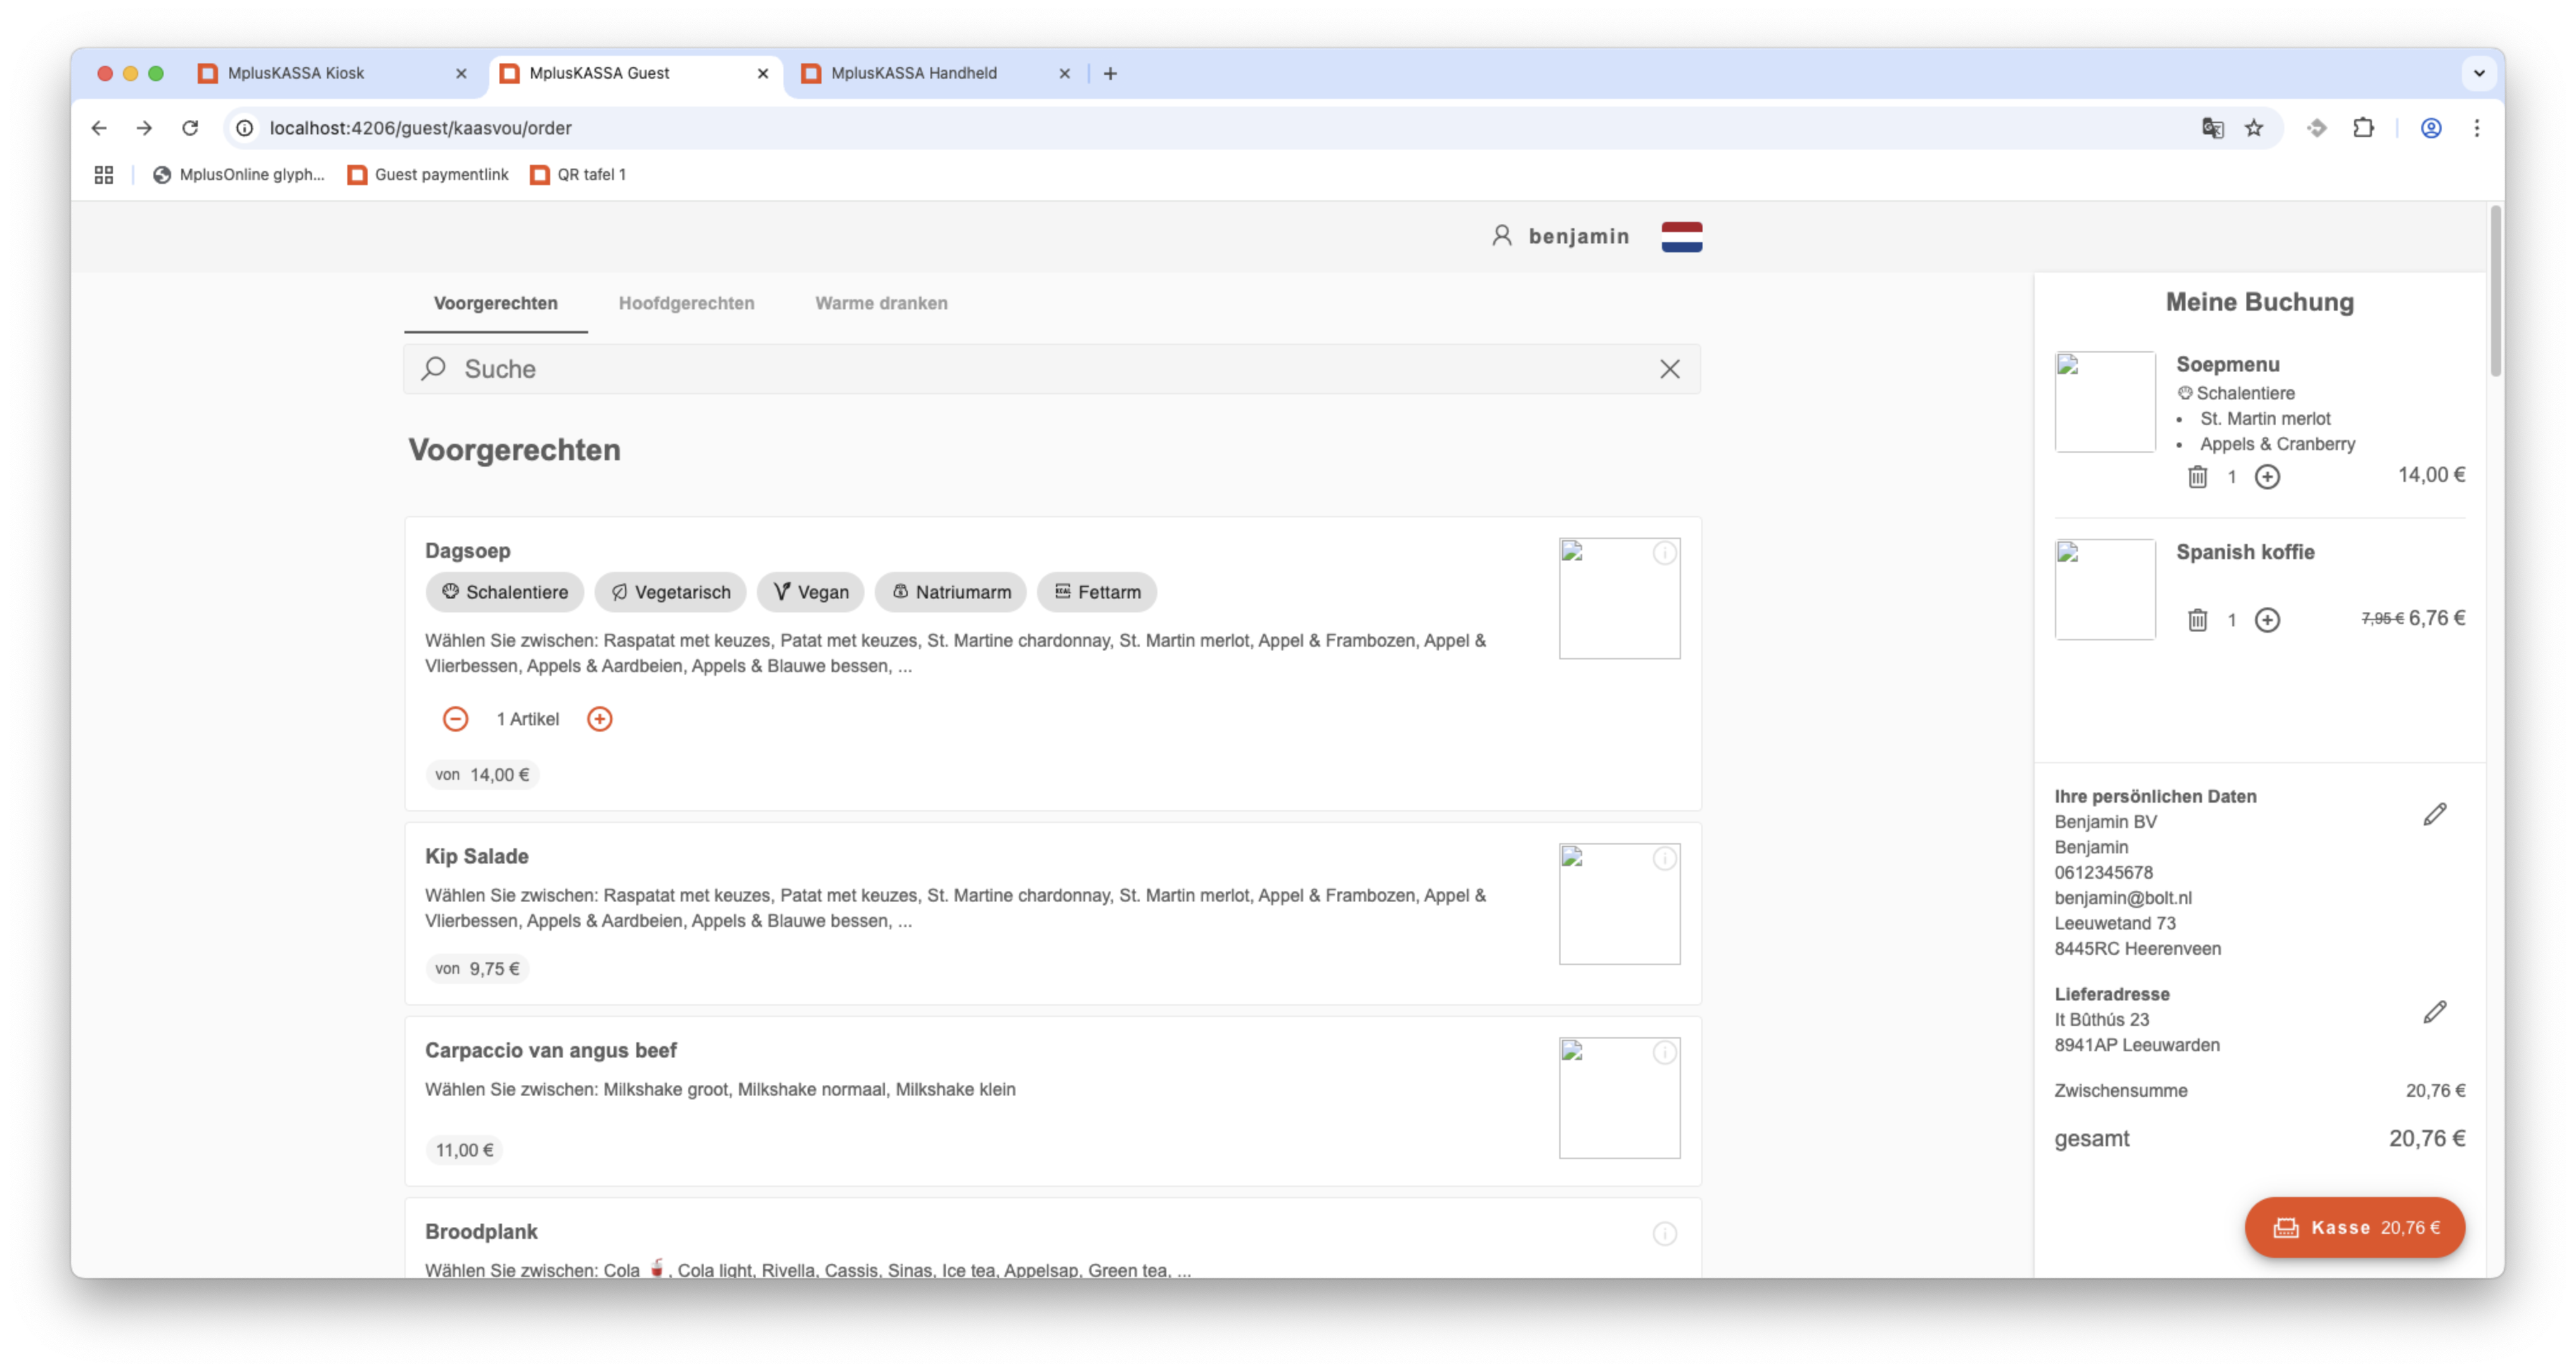Bookmark this page with star icon
This screenshot has width=2576, height=1372.
pyautogui.click(x=2253, y=128)
